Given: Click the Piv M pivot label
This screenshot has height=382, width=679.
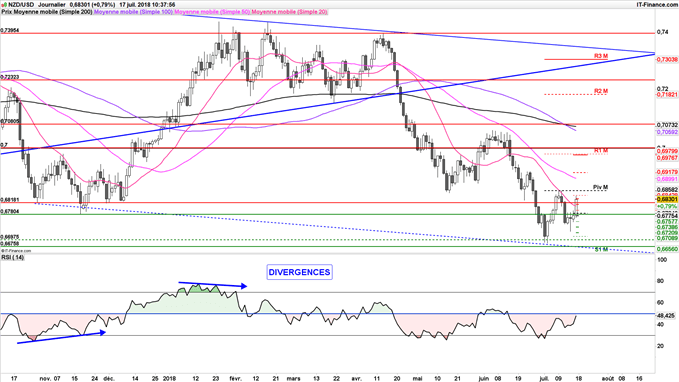Looking at the screenshot, I should coord(600,187).
